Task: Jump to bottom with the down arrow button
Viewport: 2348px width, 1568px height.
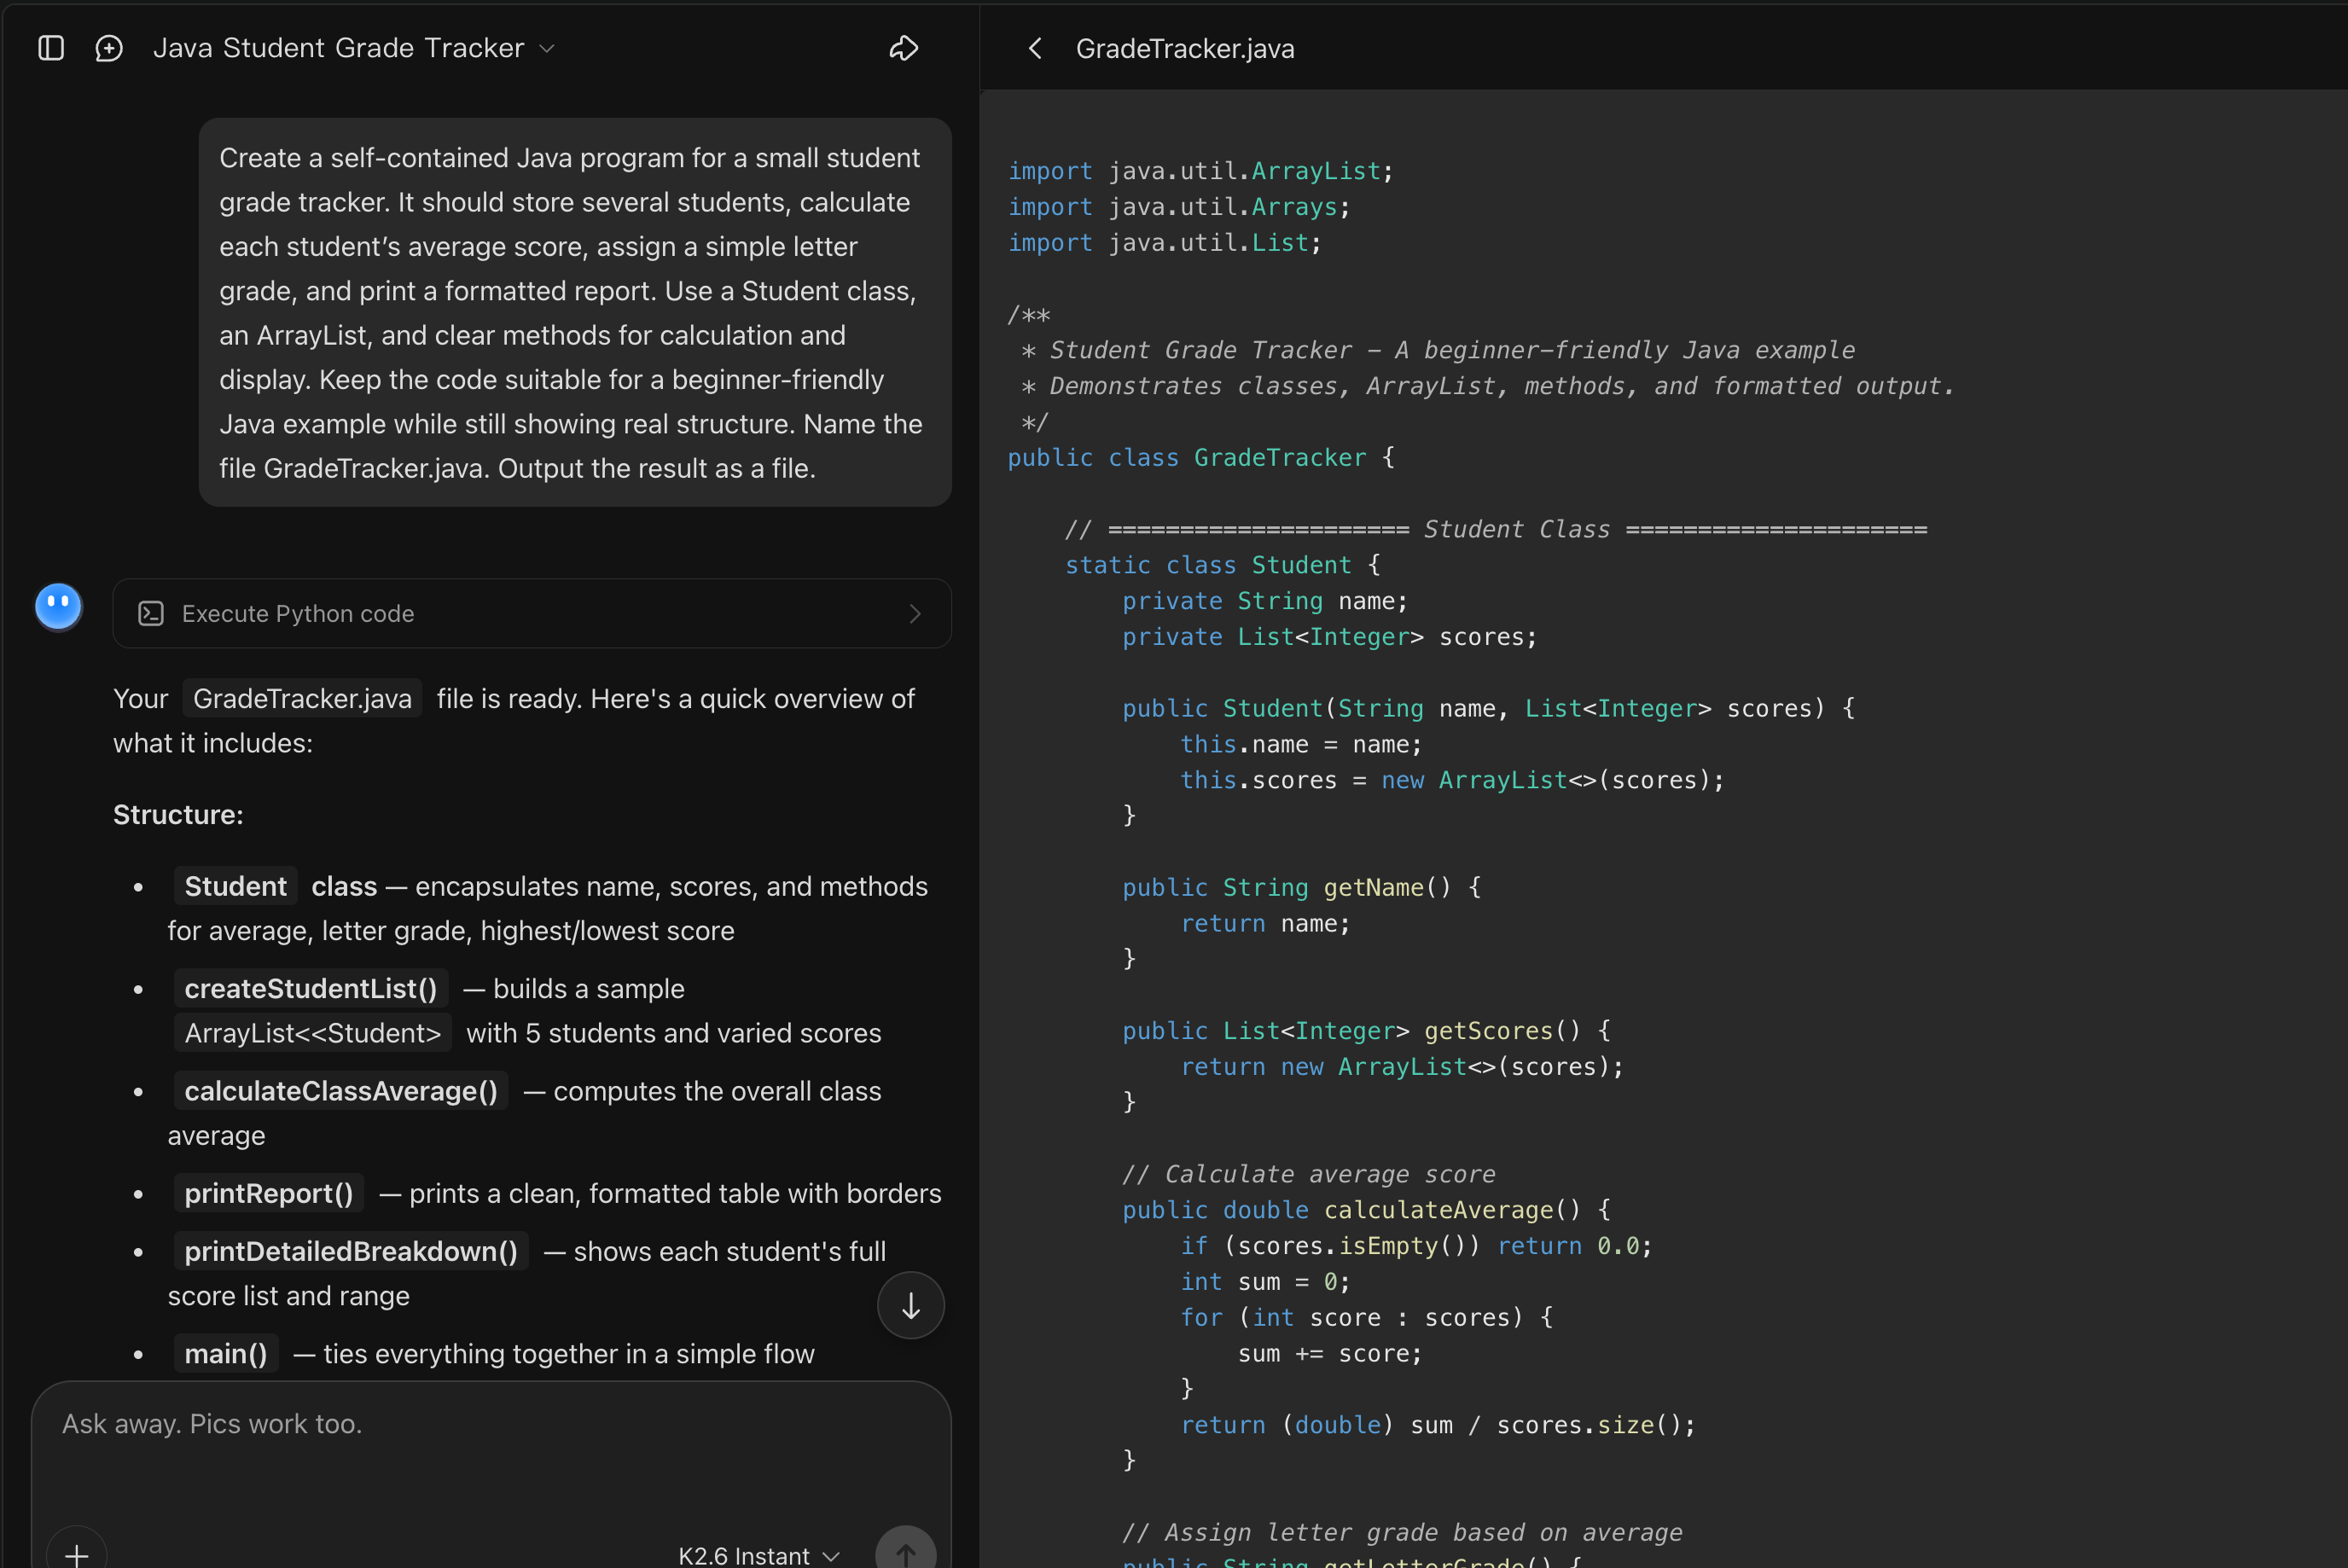Action: [911, 1305]
